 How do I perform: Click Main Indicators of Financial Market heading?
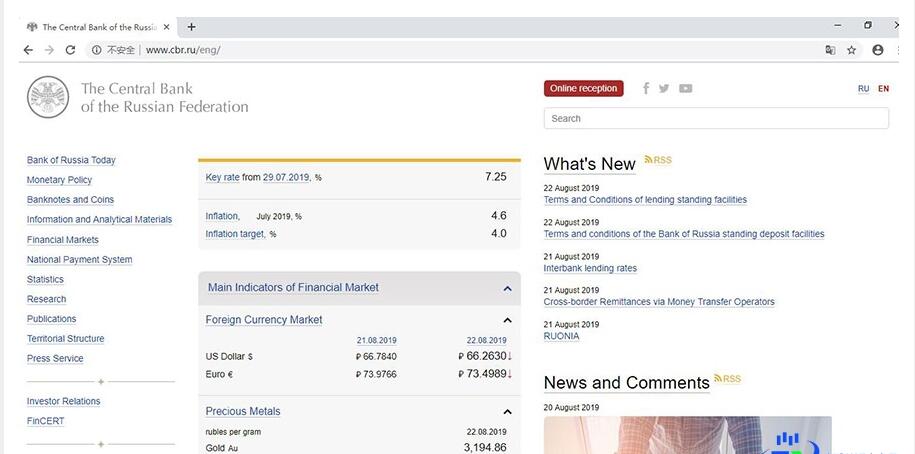294,287
